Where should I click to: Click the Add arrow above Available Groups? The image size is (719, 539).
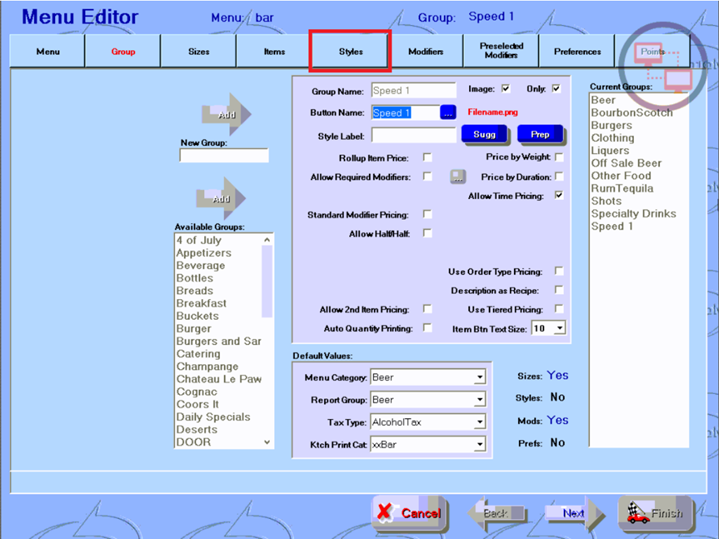point(221,198)
